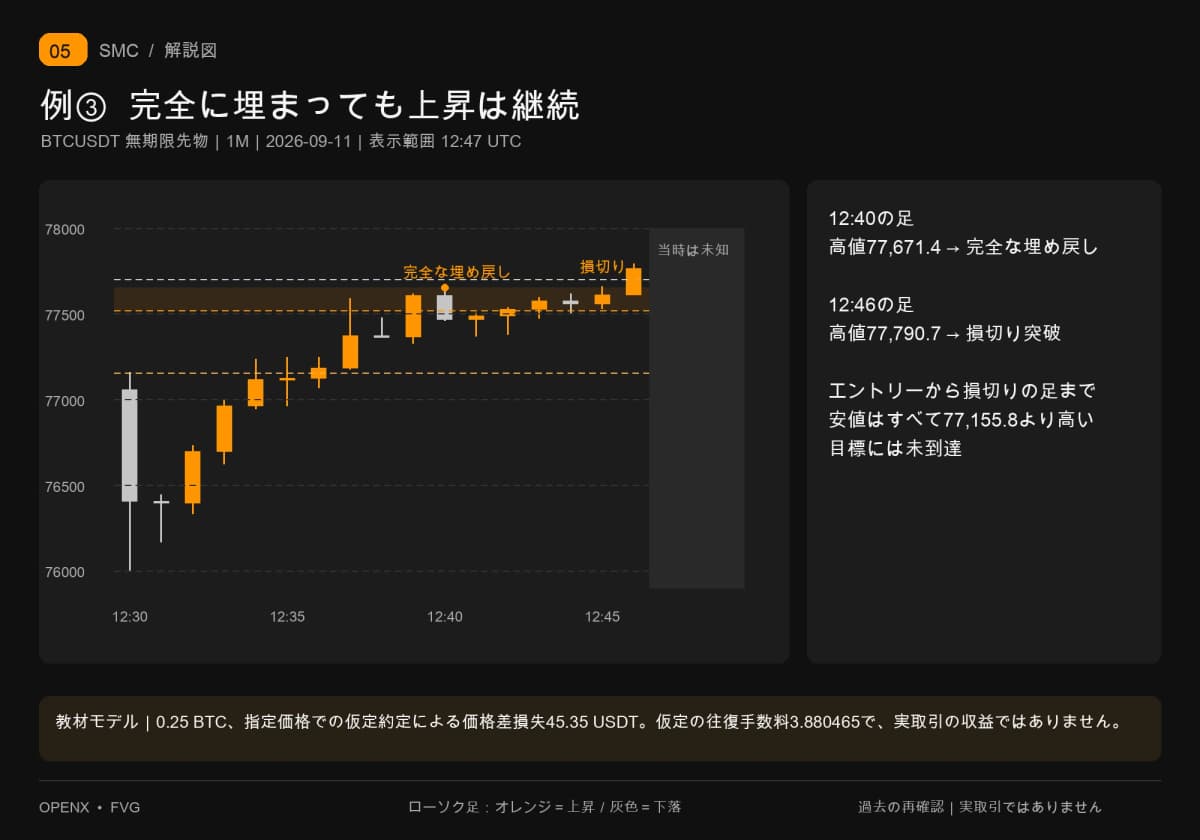Viewport: 1200px width, 840px height.
Task: Click the 12:40 time axis label
Action: click(x=445, y=617)
